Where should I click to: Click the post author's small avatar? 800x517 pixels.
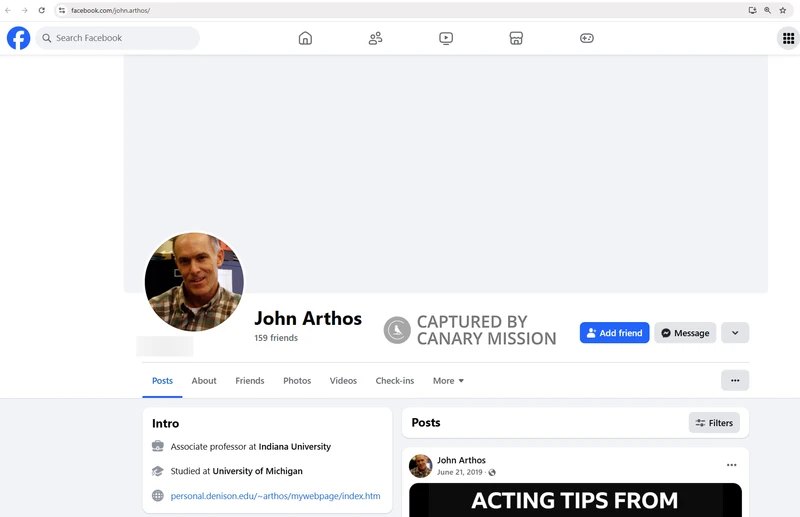pyautogui.click(x=420, y=466)
